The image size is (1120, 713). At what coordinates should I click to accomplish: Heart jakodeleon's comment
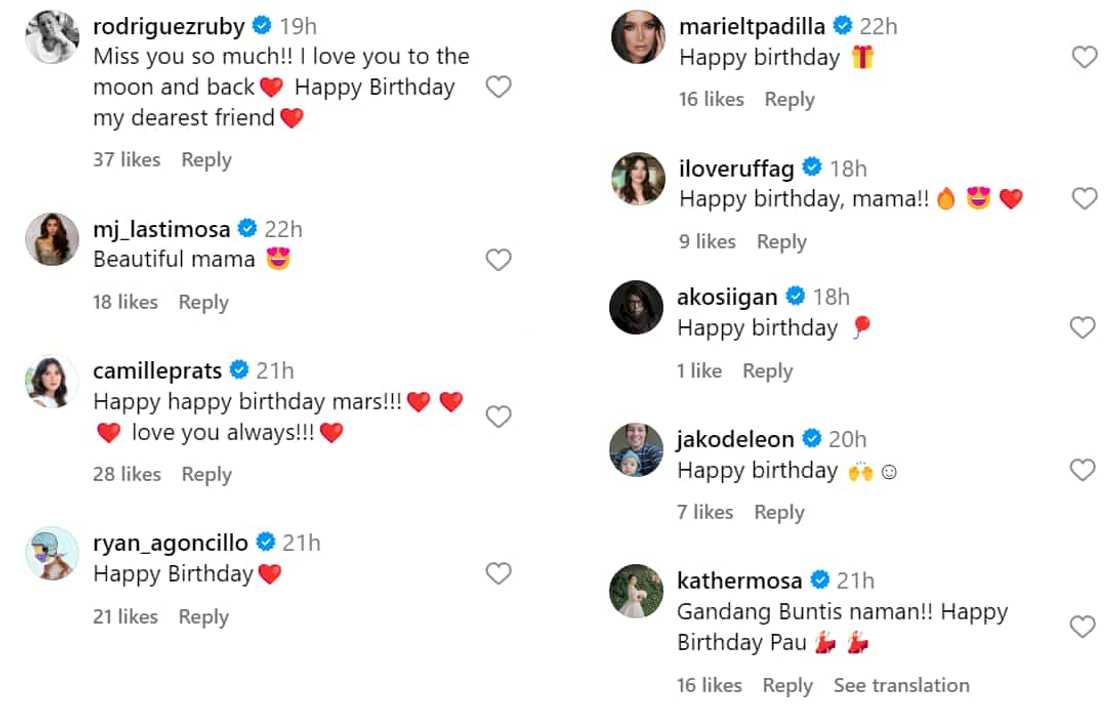point(1083,470)
